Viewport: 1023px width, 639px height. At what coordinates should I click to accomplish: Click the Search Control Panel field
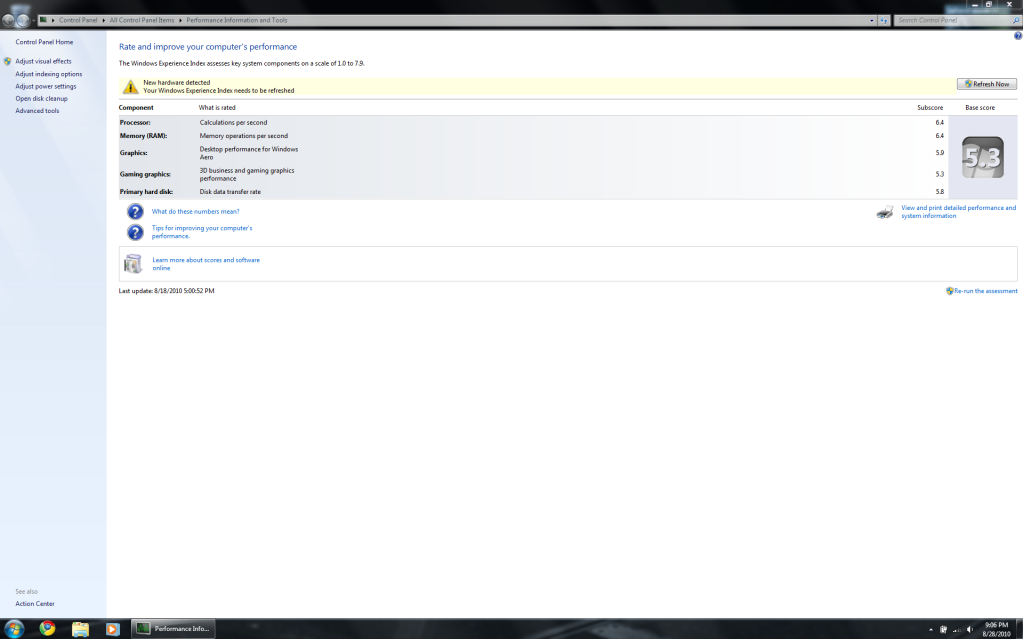953,20
